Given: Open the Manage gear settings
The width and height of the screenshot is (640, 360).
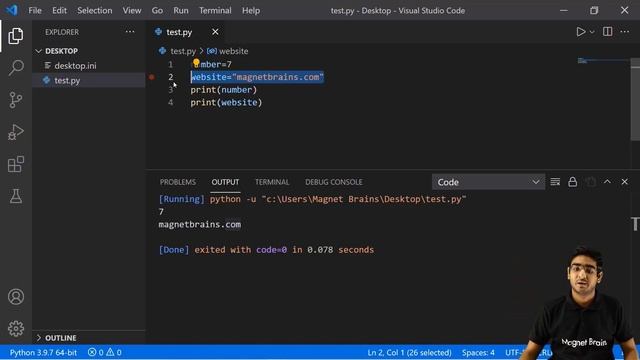Looking at the screenshot, I should pos(16,329).
